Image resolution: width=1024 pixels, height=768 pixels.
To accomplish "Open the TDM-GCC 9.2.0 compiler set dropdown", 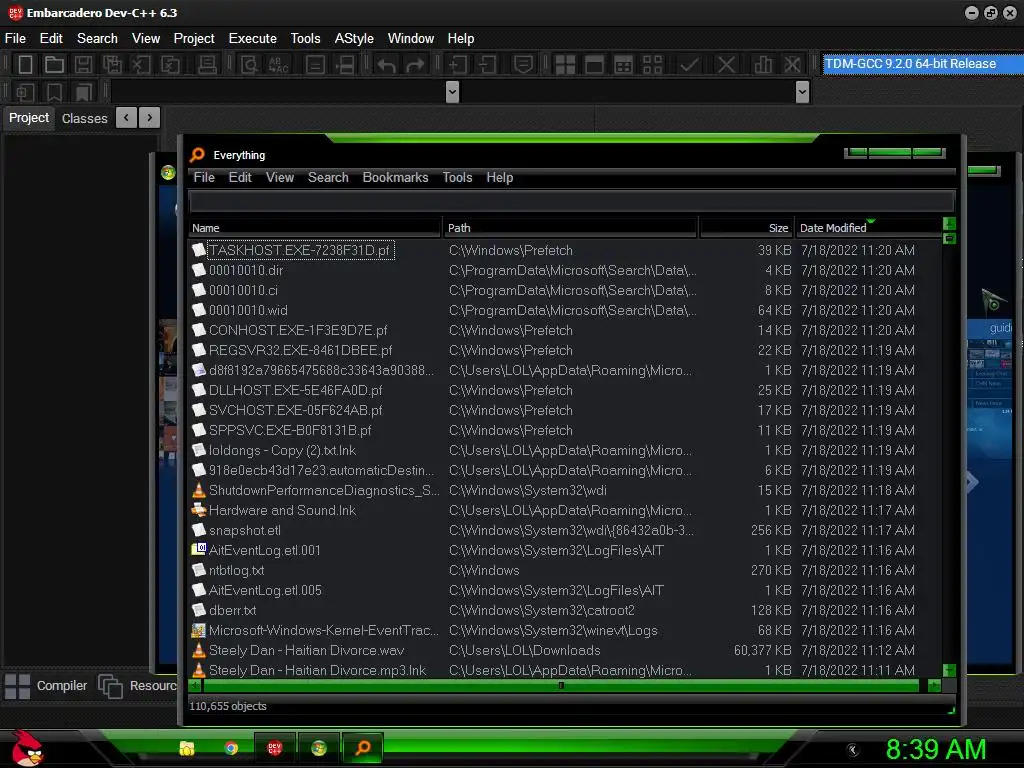I will [x=922, y=64].
